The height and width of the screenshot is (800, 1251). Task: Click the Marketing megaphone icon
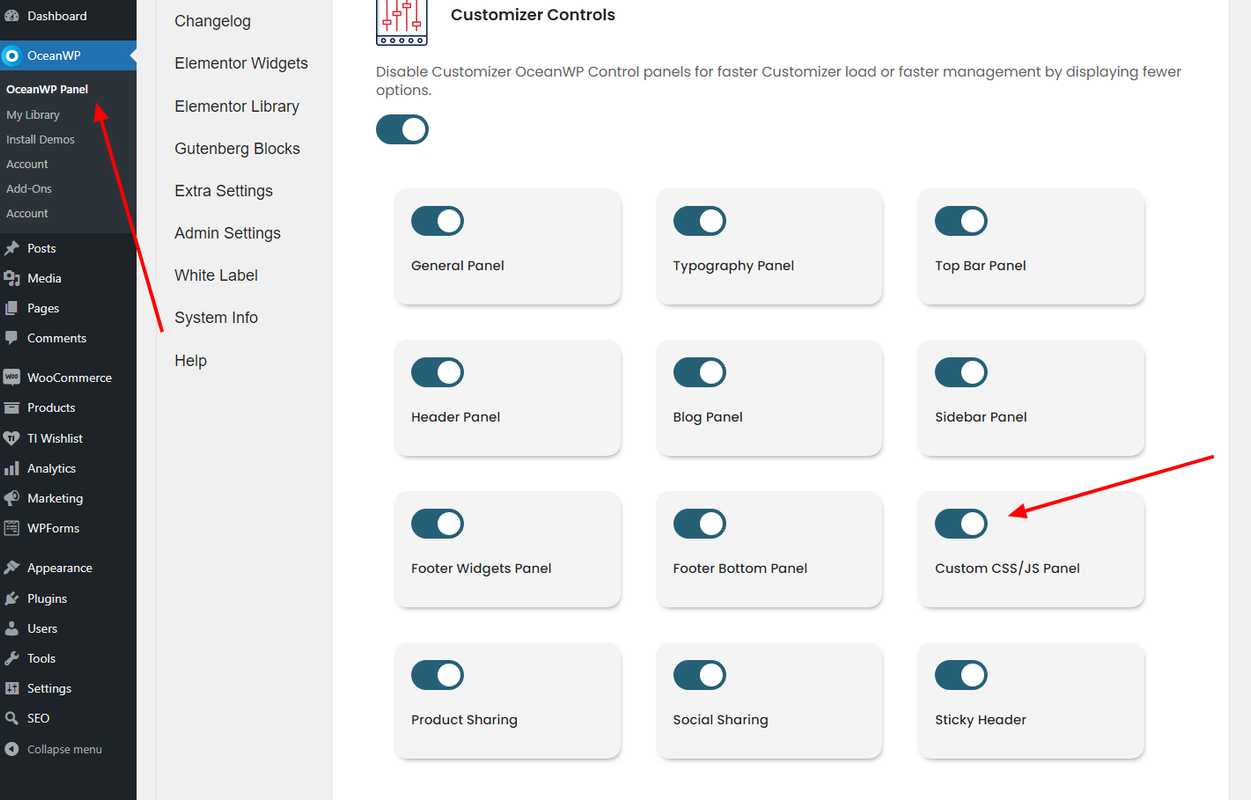coord(12,498)
